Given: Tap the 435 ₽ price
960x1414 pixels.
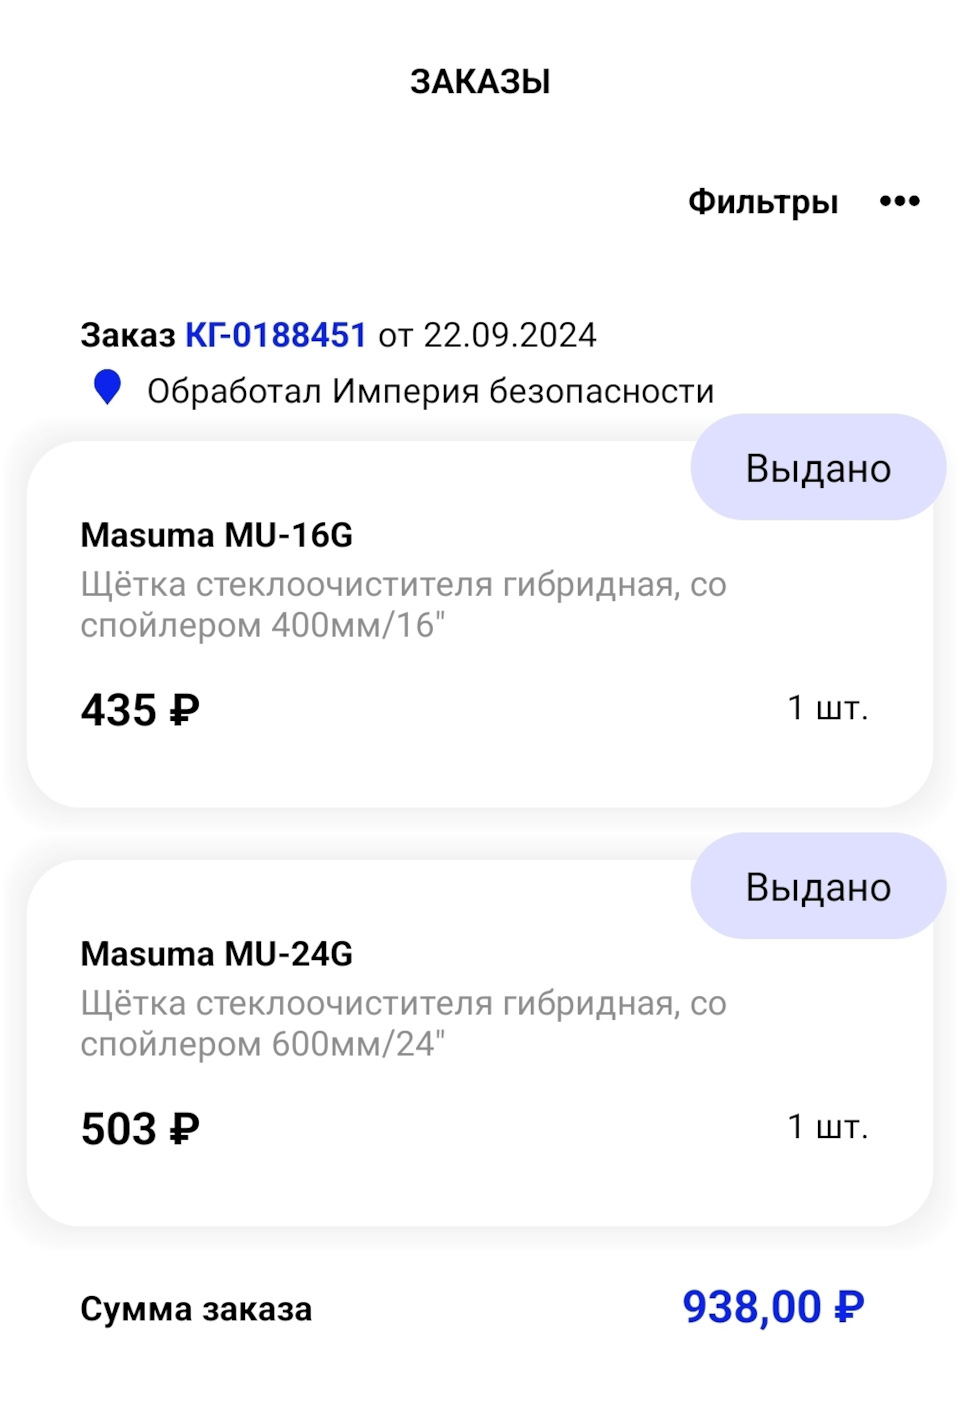Looking at the screenshot, I should [140, 711].
